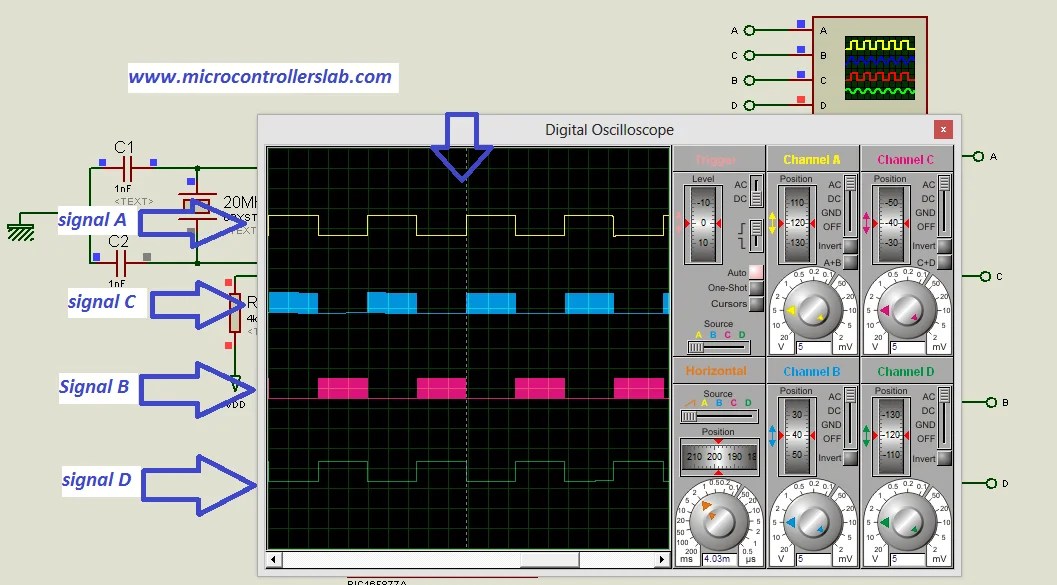Click the Horizontal Position thumbwheel
The image size is (1057, 585).
(719, 457)
